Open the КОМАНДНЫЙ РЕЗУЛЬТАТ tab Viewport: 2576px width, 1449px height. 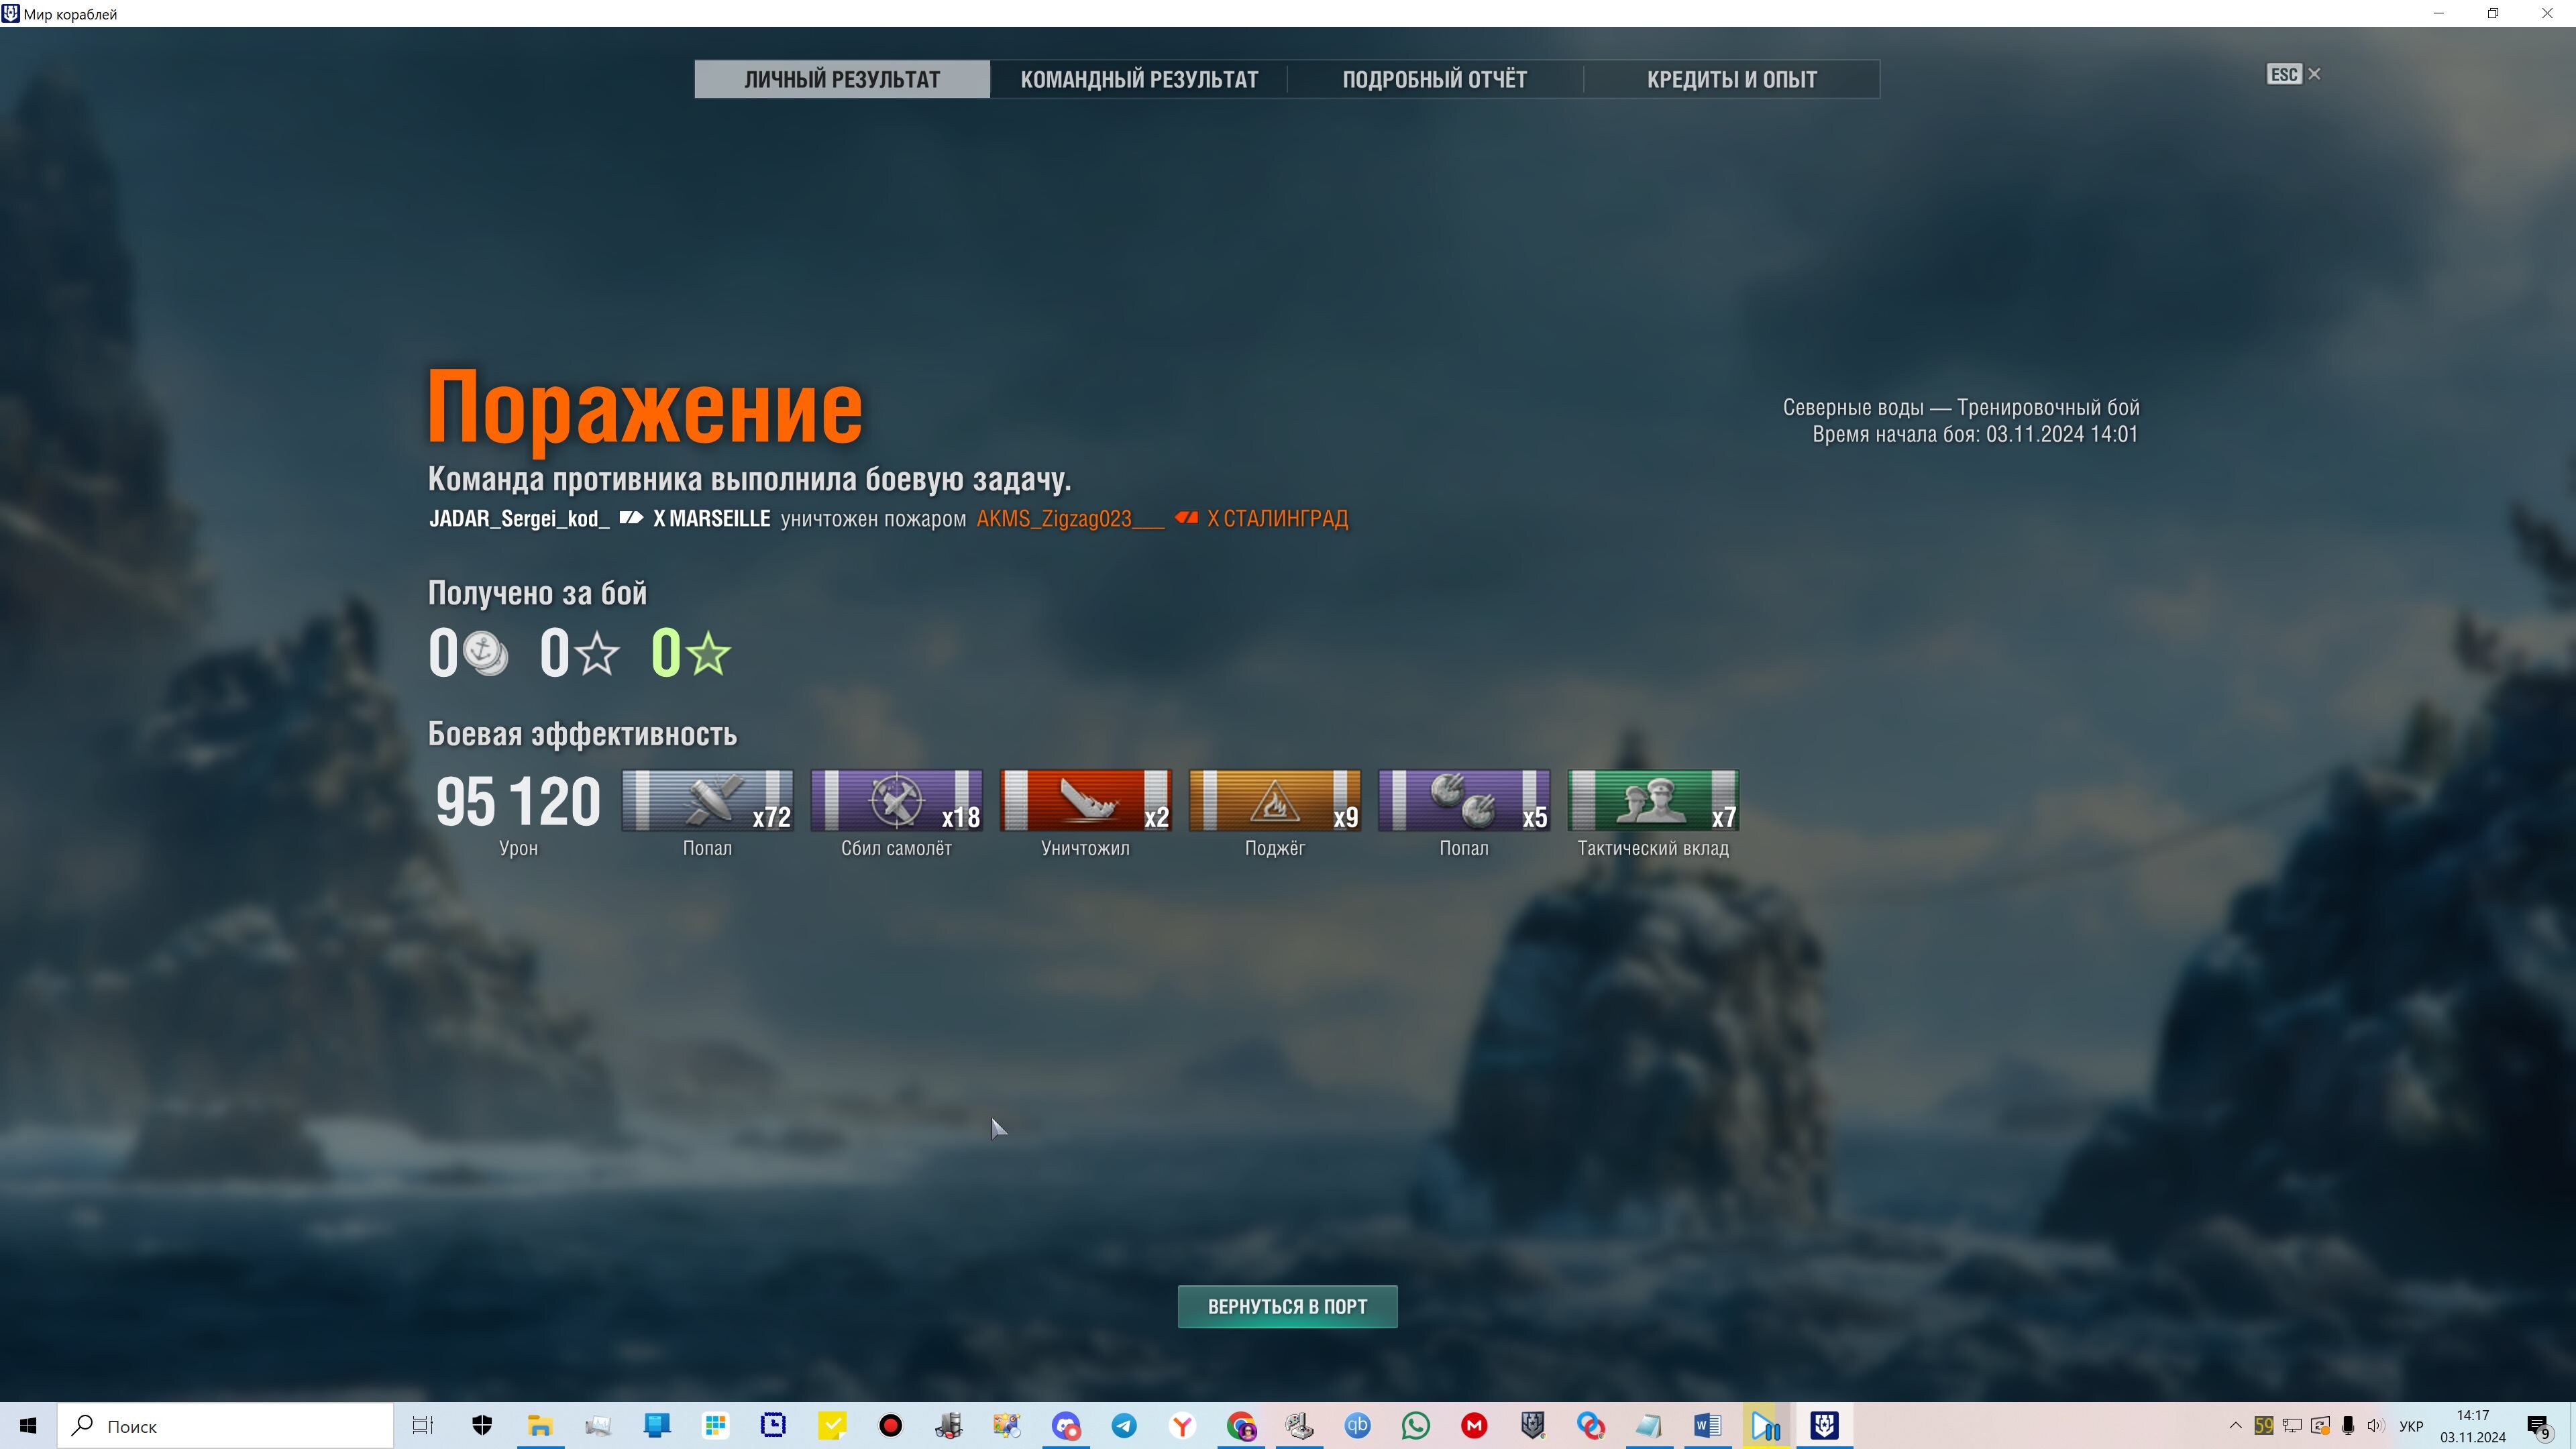1139,79
